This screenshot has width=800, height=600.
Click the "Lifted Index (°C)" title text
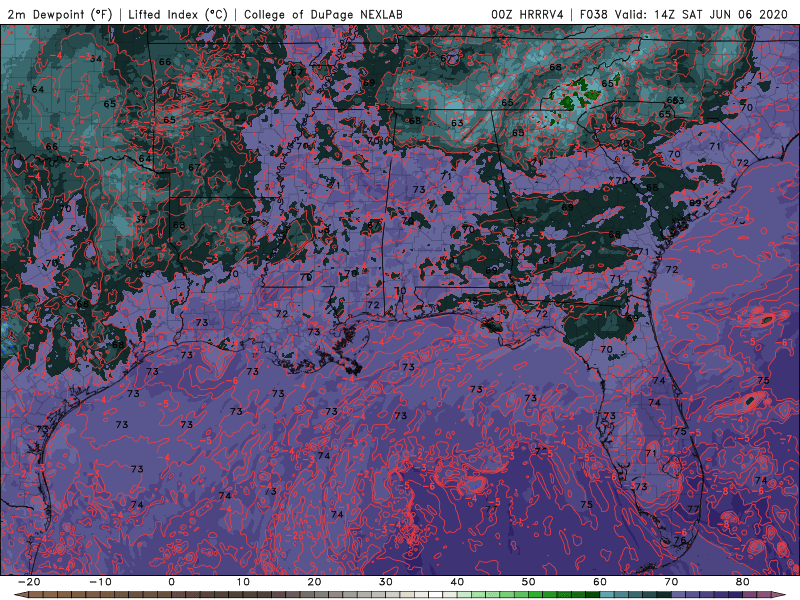coord(177,14)
